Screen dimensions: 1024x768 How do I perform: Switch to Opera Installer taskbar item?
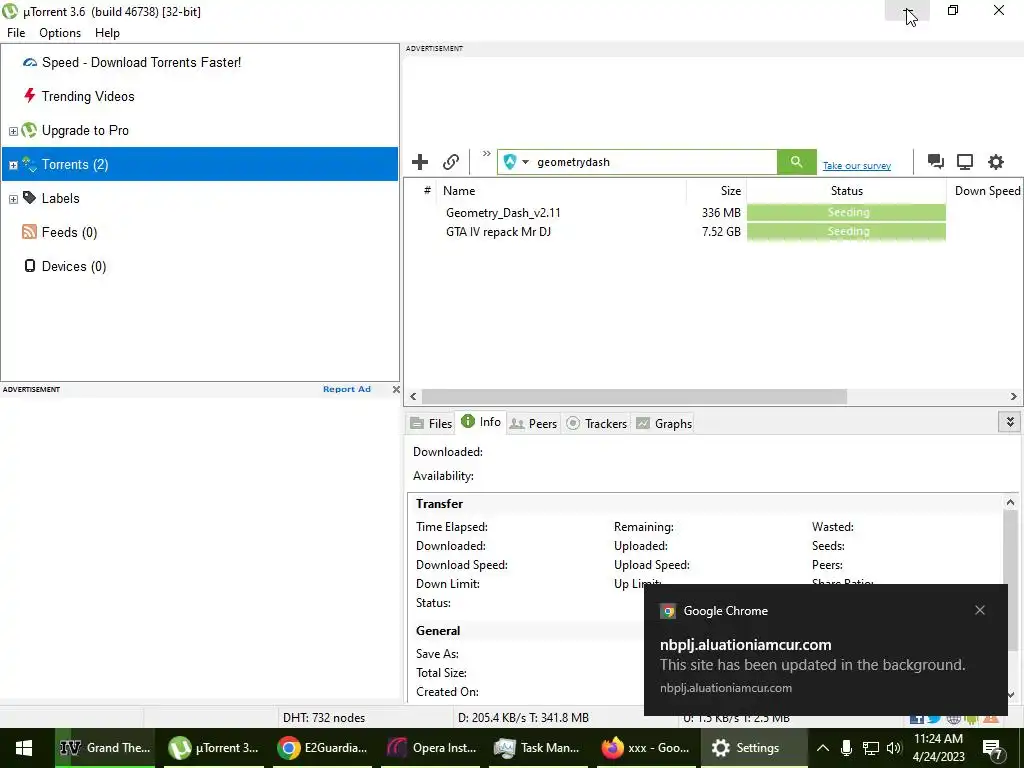click(432, 748)
